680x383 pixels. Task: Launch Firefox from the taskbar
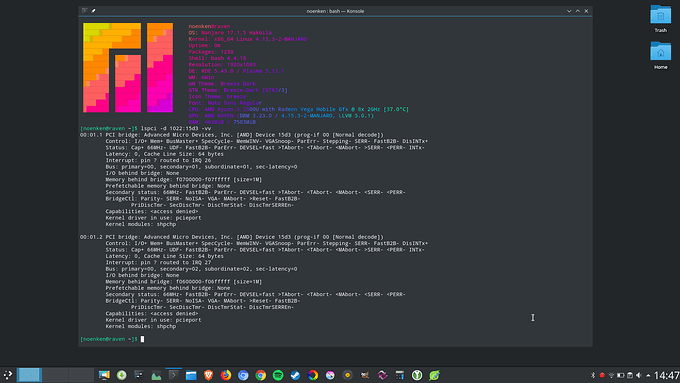click(226, 375)
